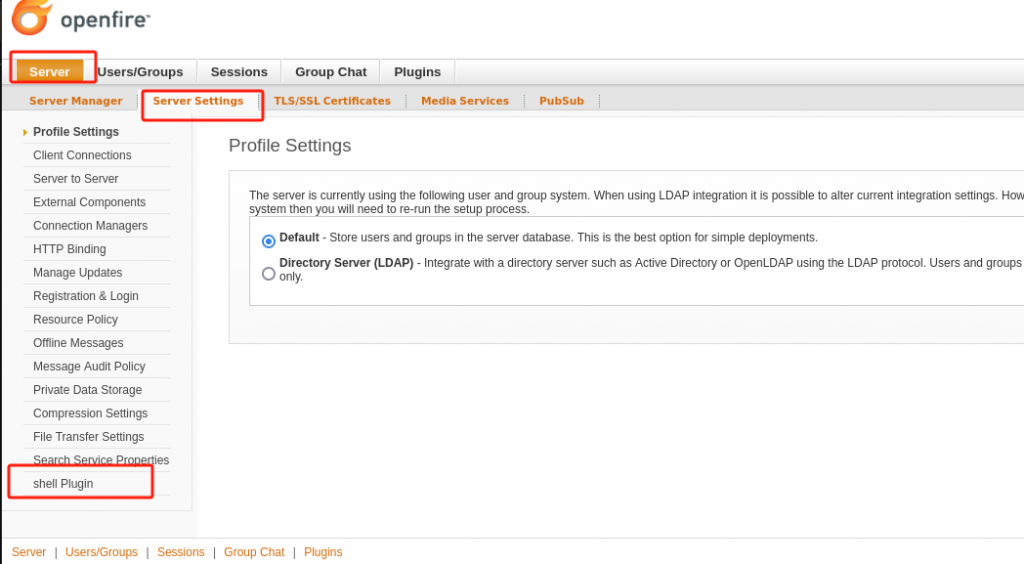Click the Profile Settings page heading
1024x564 pixels.
290,146
